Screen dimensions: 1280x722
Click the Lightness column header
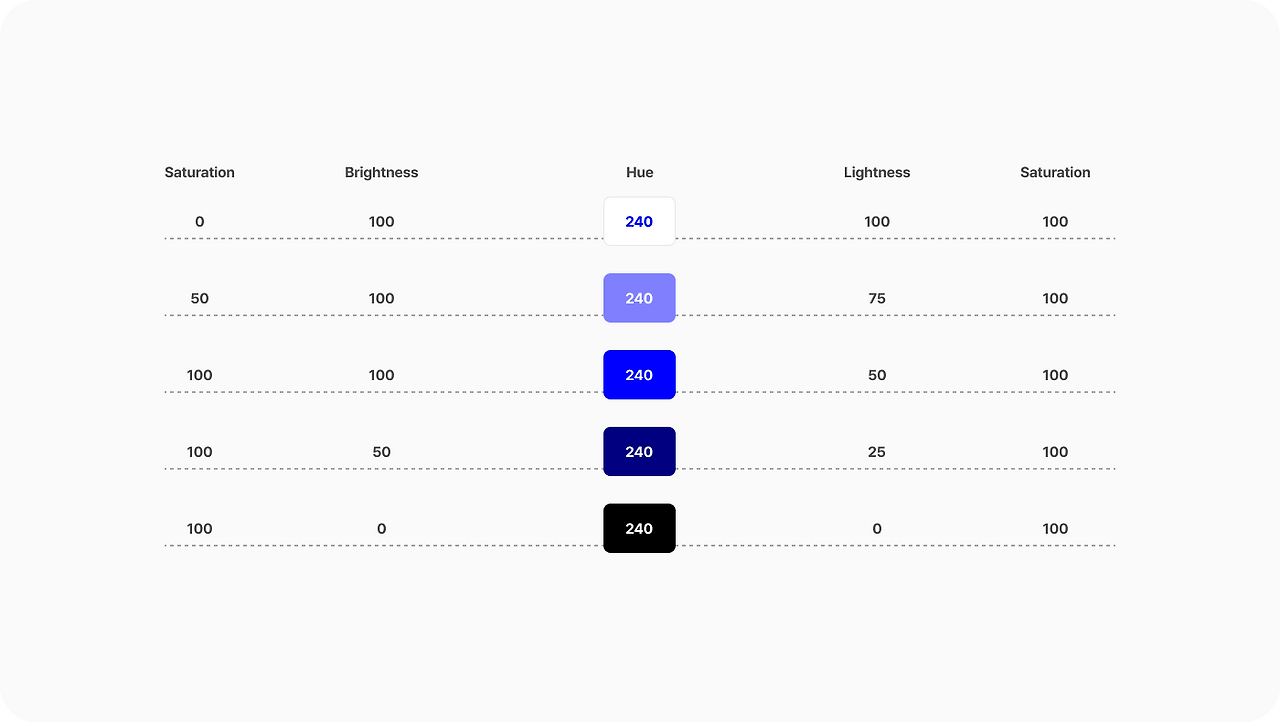(877, 172)
